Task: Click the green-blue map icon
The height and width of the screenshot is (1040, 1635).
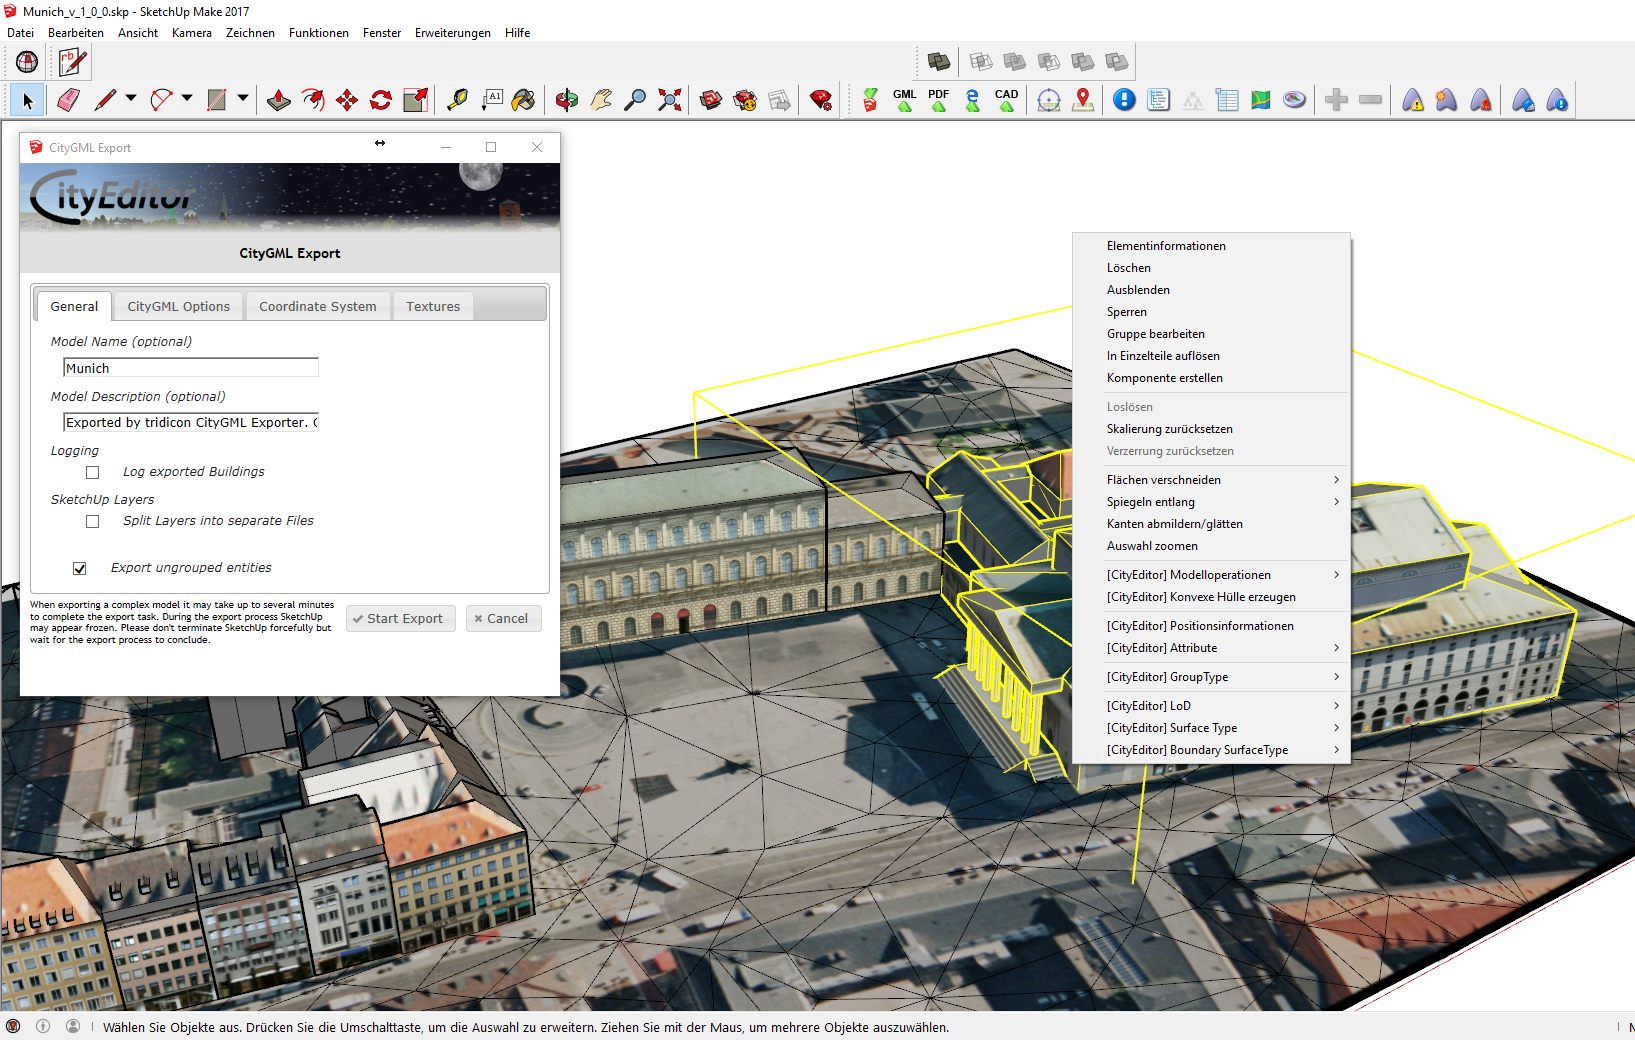Action: click(x=1261, y=100)
